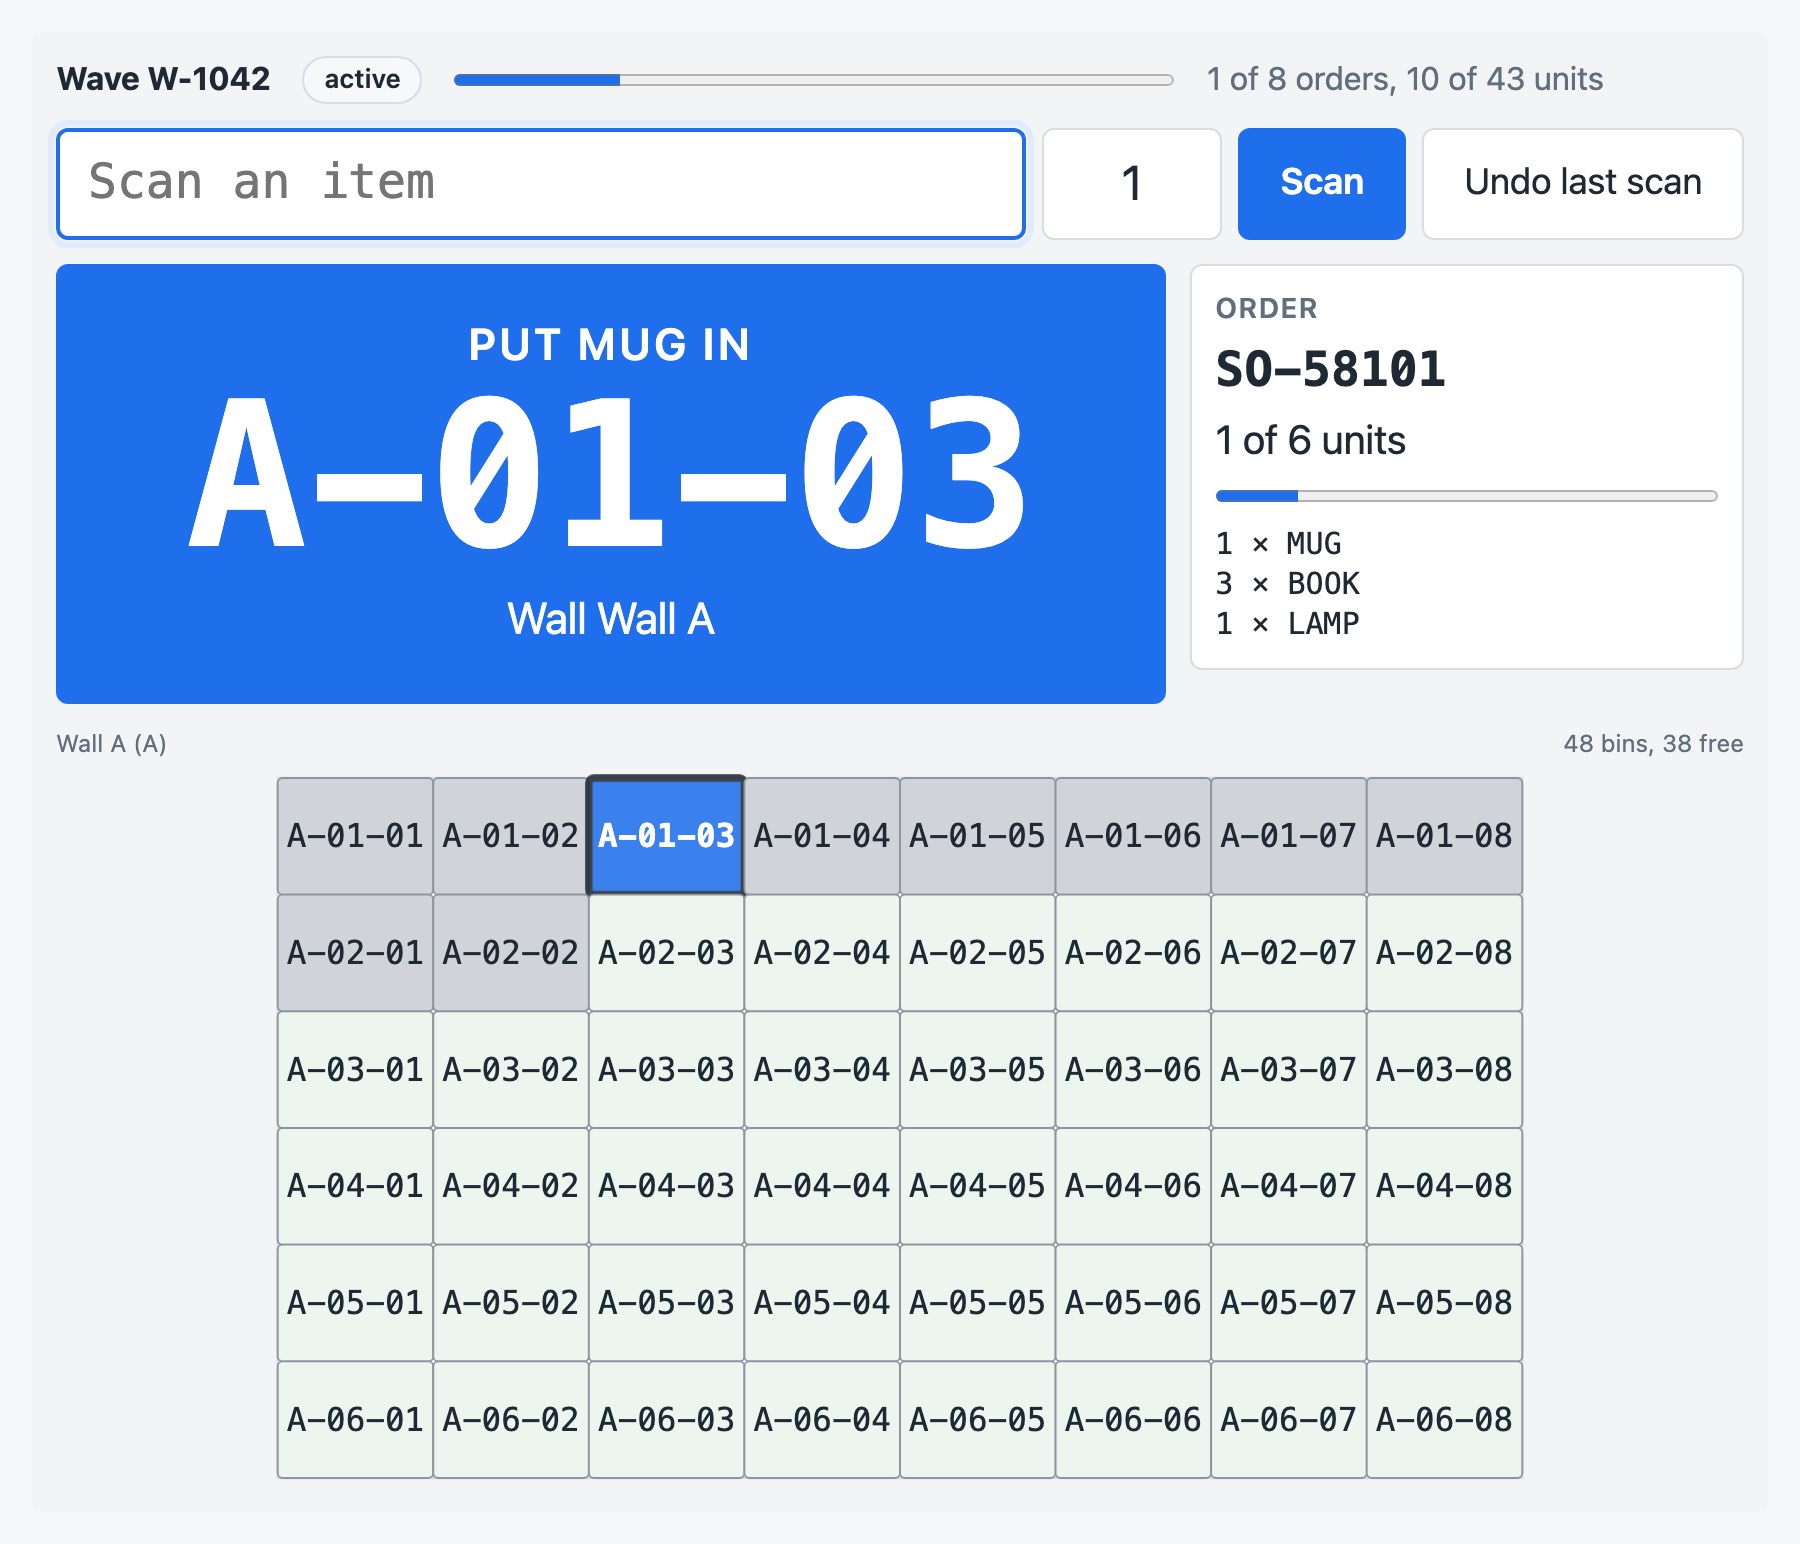
Task: Select bin A-01-01
Action: coord(355,835)
